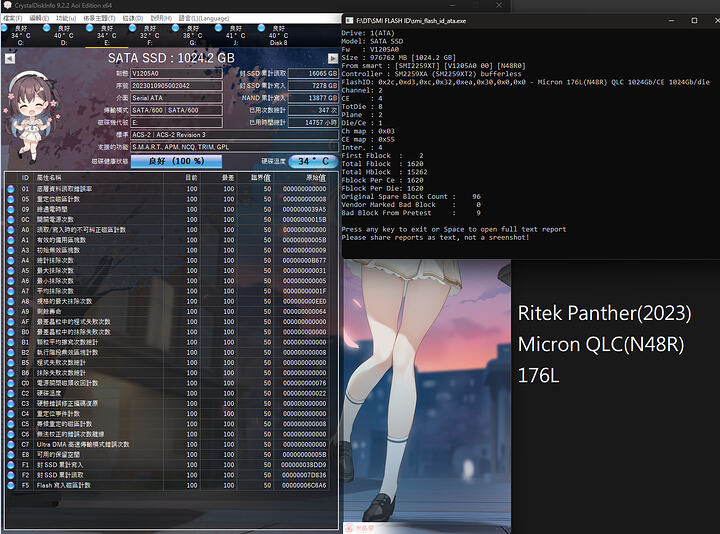Screen dimensions: 720x534
Task: Select the C2 硬碟溫度 attribute row
Action: 167,393
